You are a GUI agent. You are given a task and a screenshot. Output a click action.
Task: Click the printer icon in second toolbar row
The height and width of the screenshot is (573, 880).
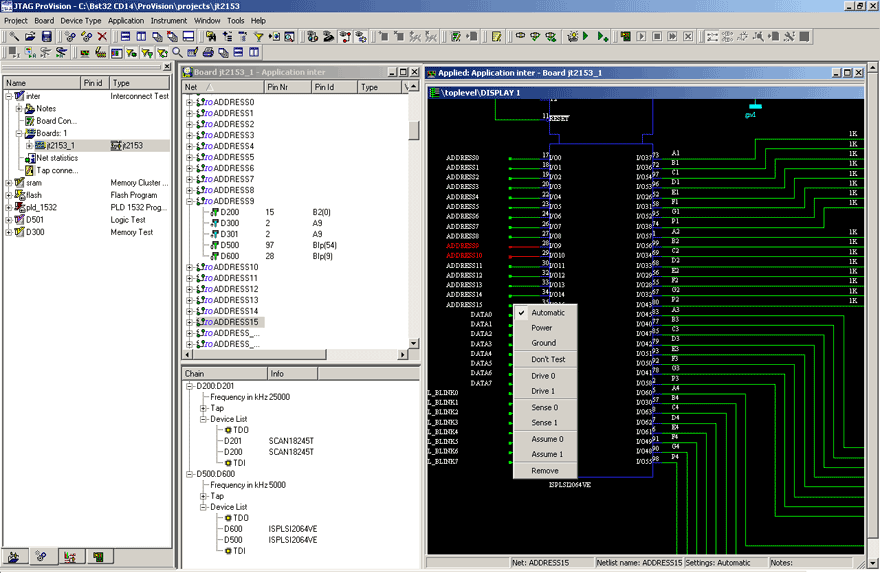(x=208, y=52)
